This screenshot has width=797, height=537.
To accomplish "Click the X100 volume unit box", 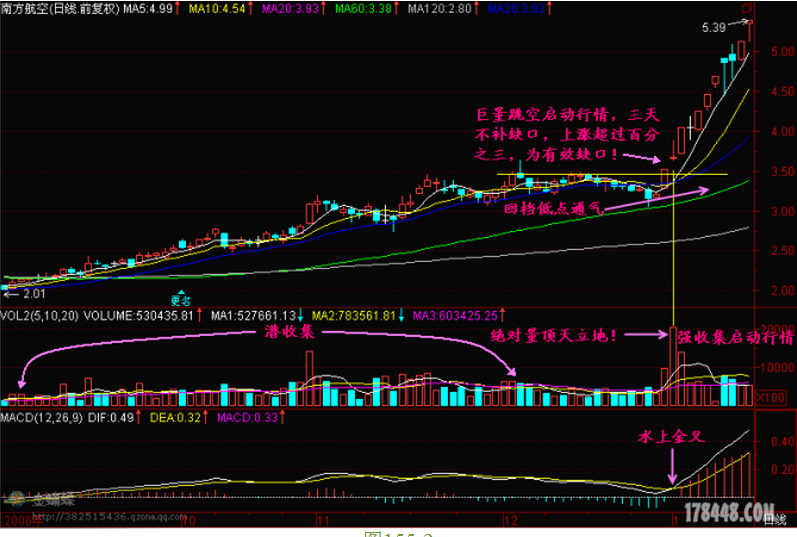I will [771, 397].
